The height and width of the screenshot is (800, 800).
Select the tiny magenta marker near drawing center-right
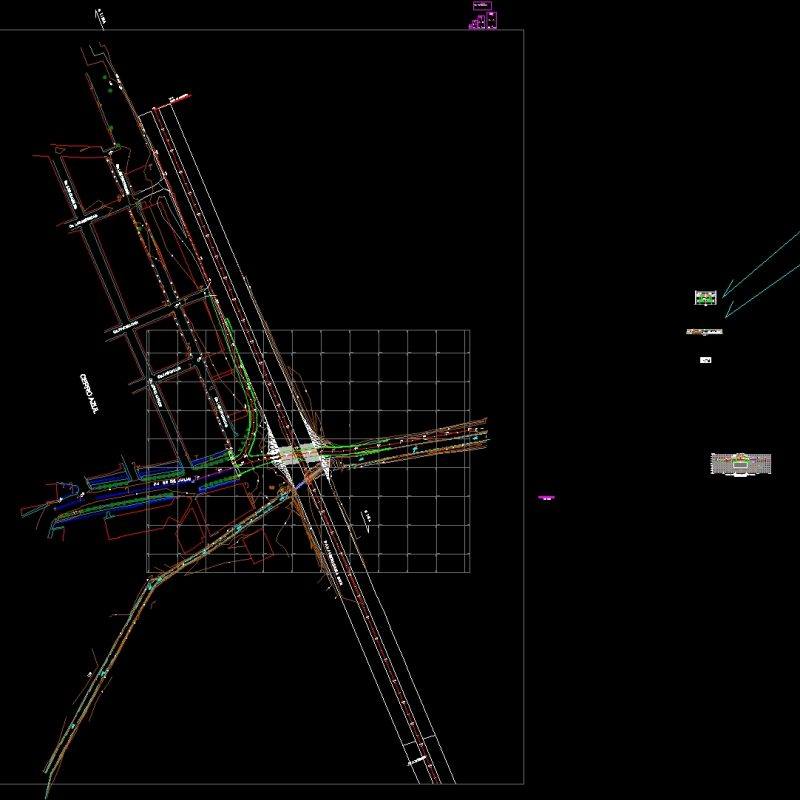[546, 496]
